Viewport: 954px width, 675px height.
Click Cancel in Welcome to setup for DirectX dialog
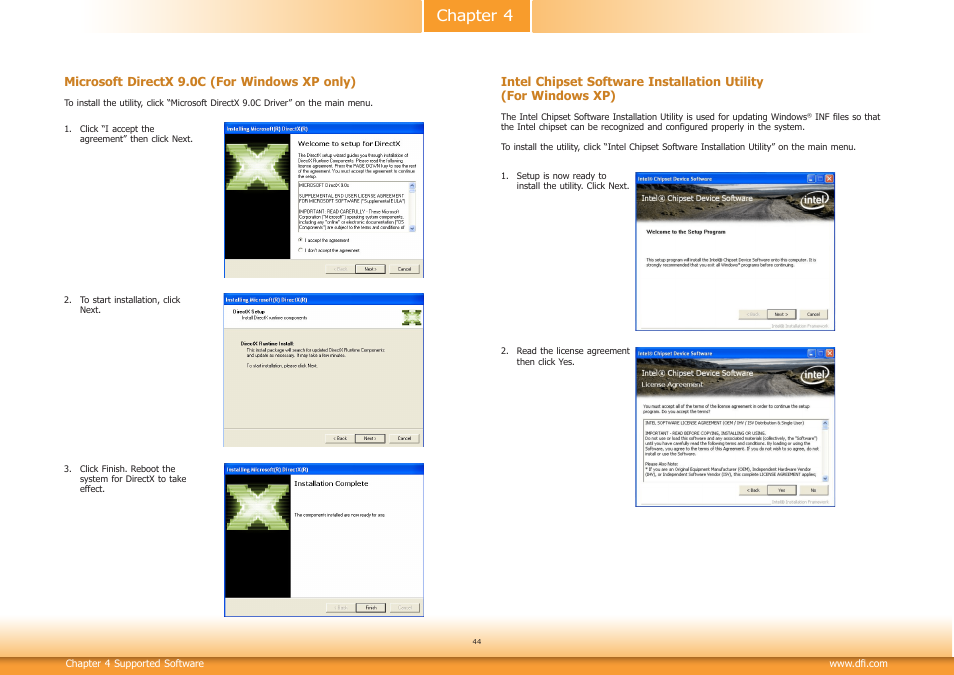click(405, 268)
